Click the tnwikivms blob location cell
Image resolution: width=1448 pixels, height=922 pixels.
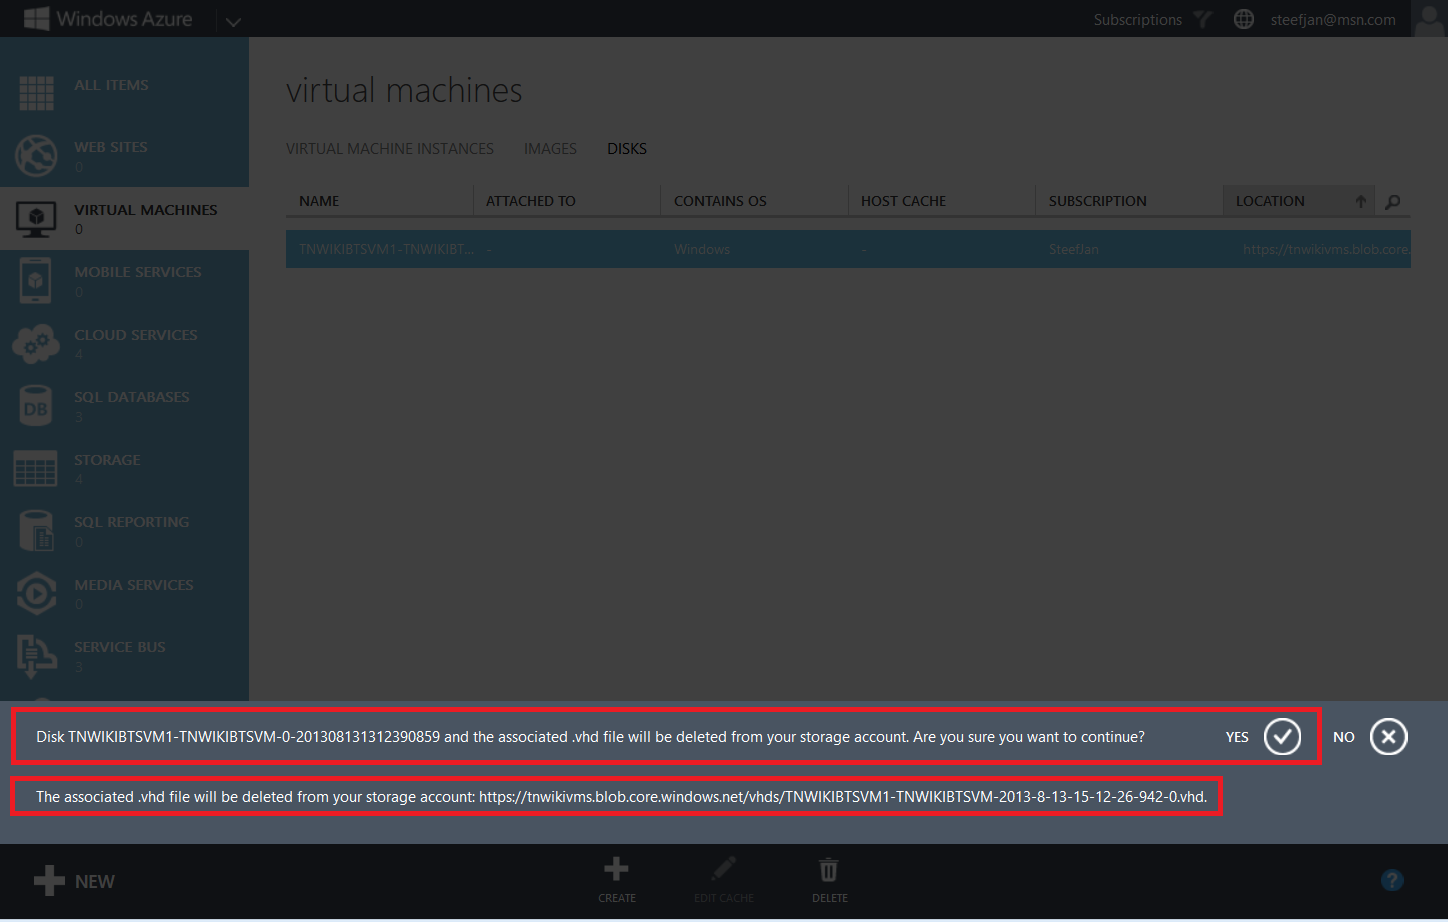click(1326, 249)
